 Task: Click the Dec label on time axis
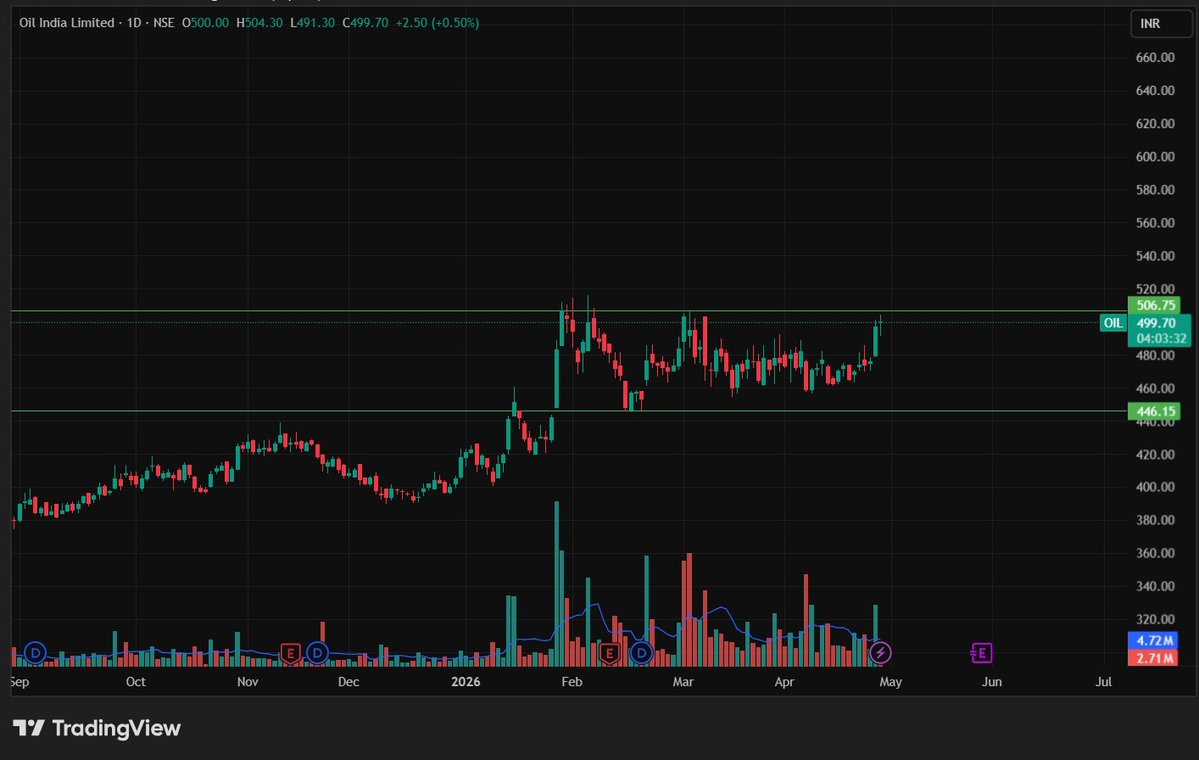349,681
